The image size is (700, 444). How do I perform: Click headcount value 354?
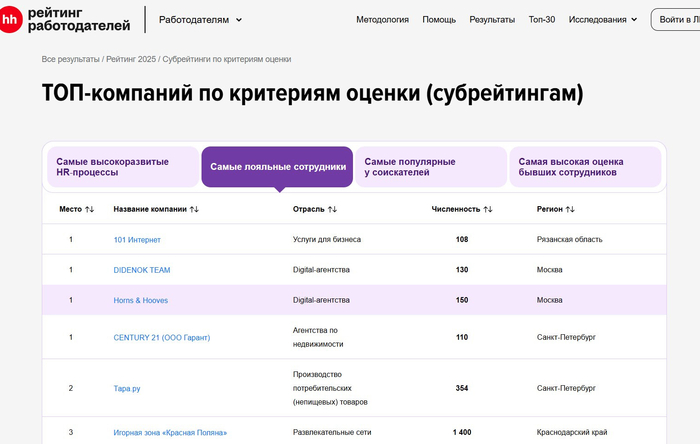point(462,388)
